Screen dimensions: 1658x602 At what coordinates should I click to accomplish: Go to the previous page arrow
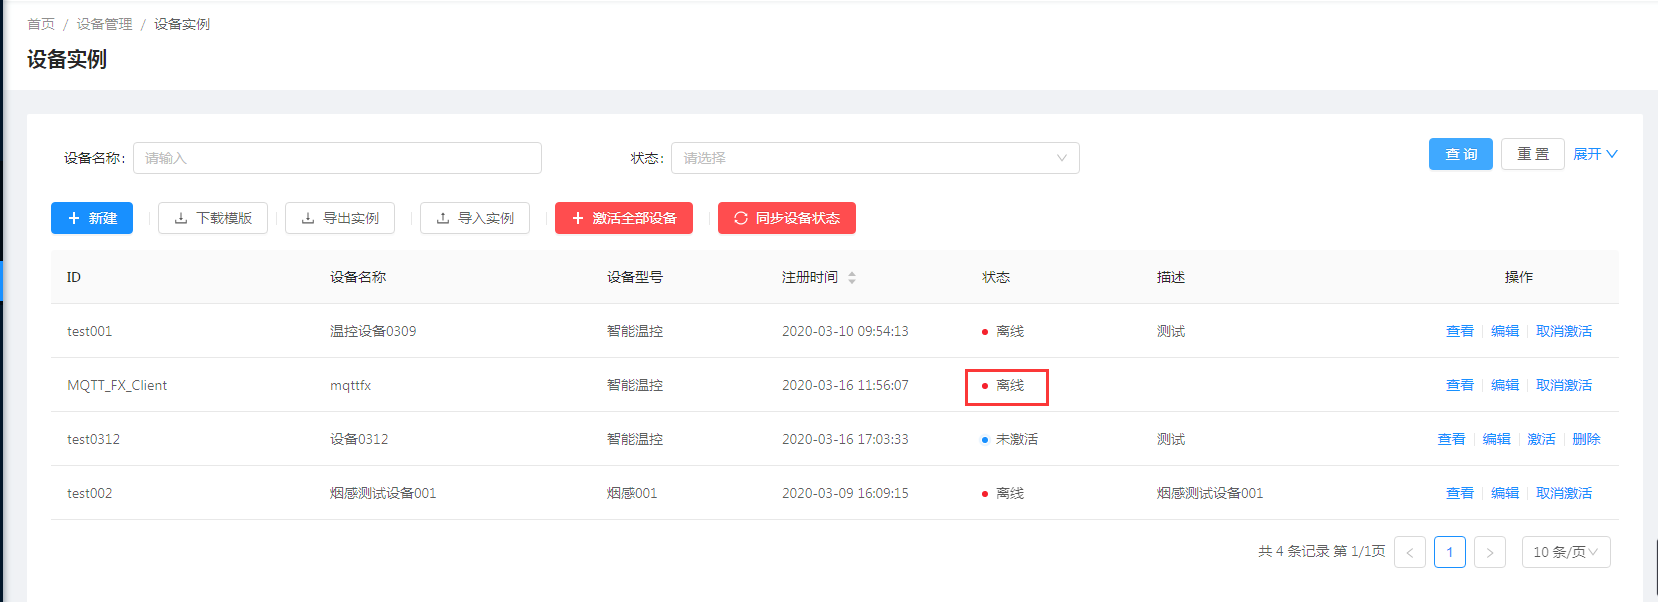tap(1410, 552)
